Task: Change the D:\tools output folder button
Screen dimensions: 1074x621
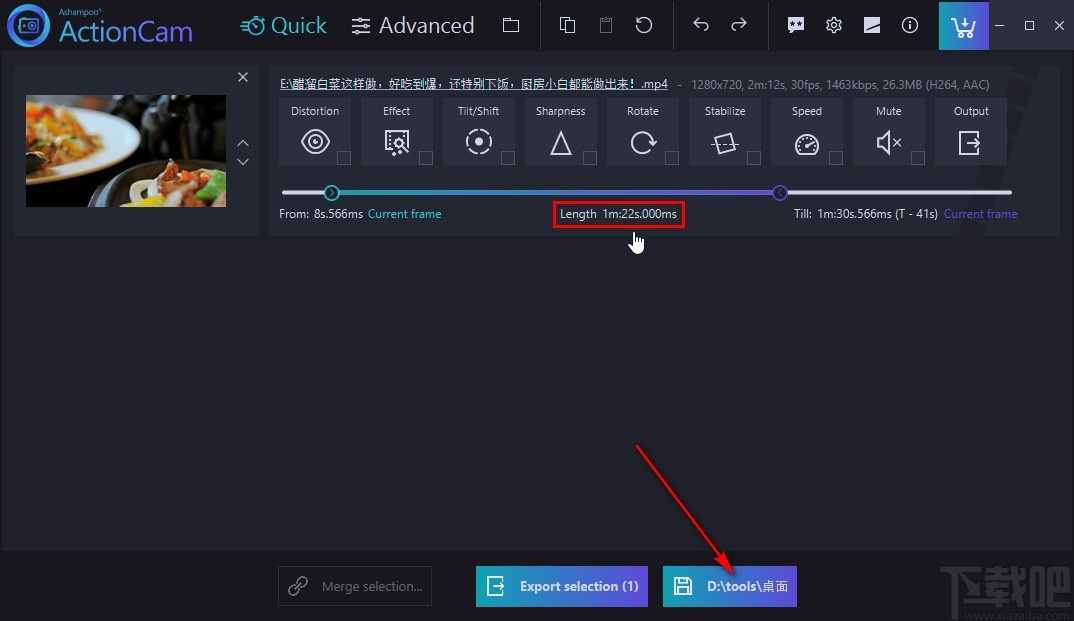Action: (729, 586)
